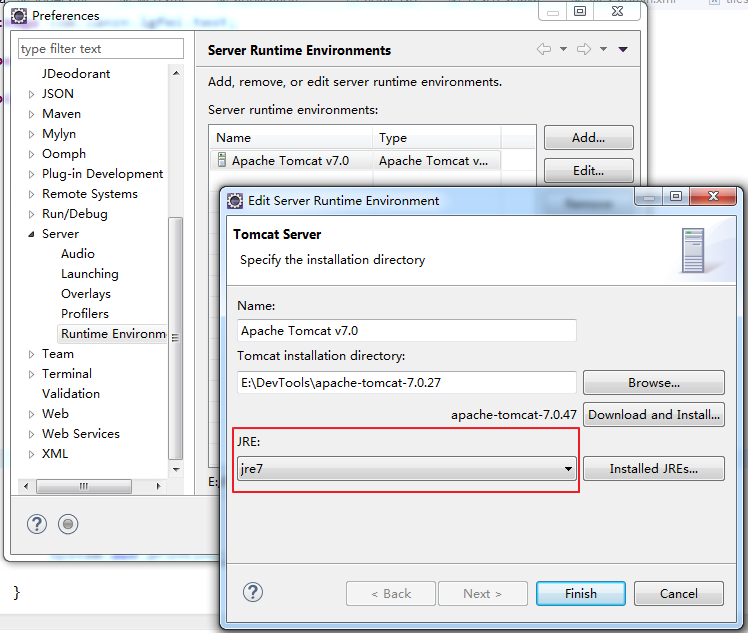Click the tree horizontal scrollbar thumb

pyautogui.click(x=84, y=486)
